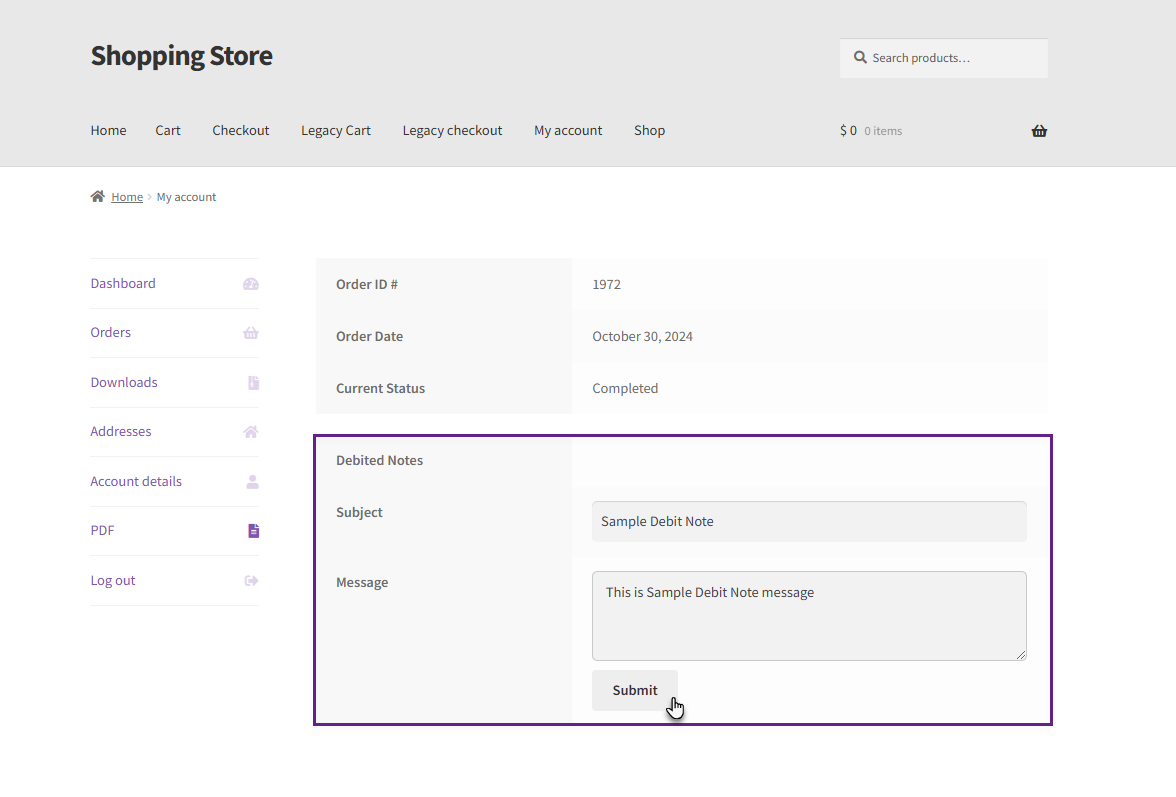Click the search magnifier icon
This screenshot has width=1176, height=797.
pyautogui.click(x=860, y=57)
